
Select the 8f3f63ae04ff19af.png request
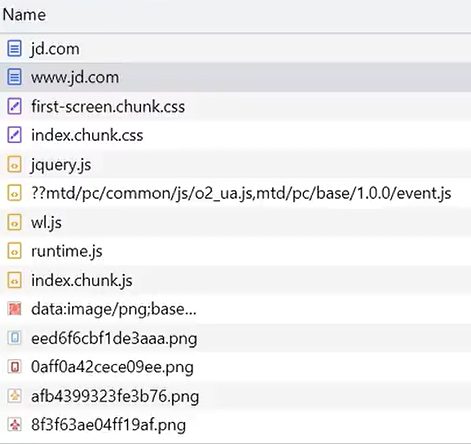pyautogui.click(x=235, y=425)
